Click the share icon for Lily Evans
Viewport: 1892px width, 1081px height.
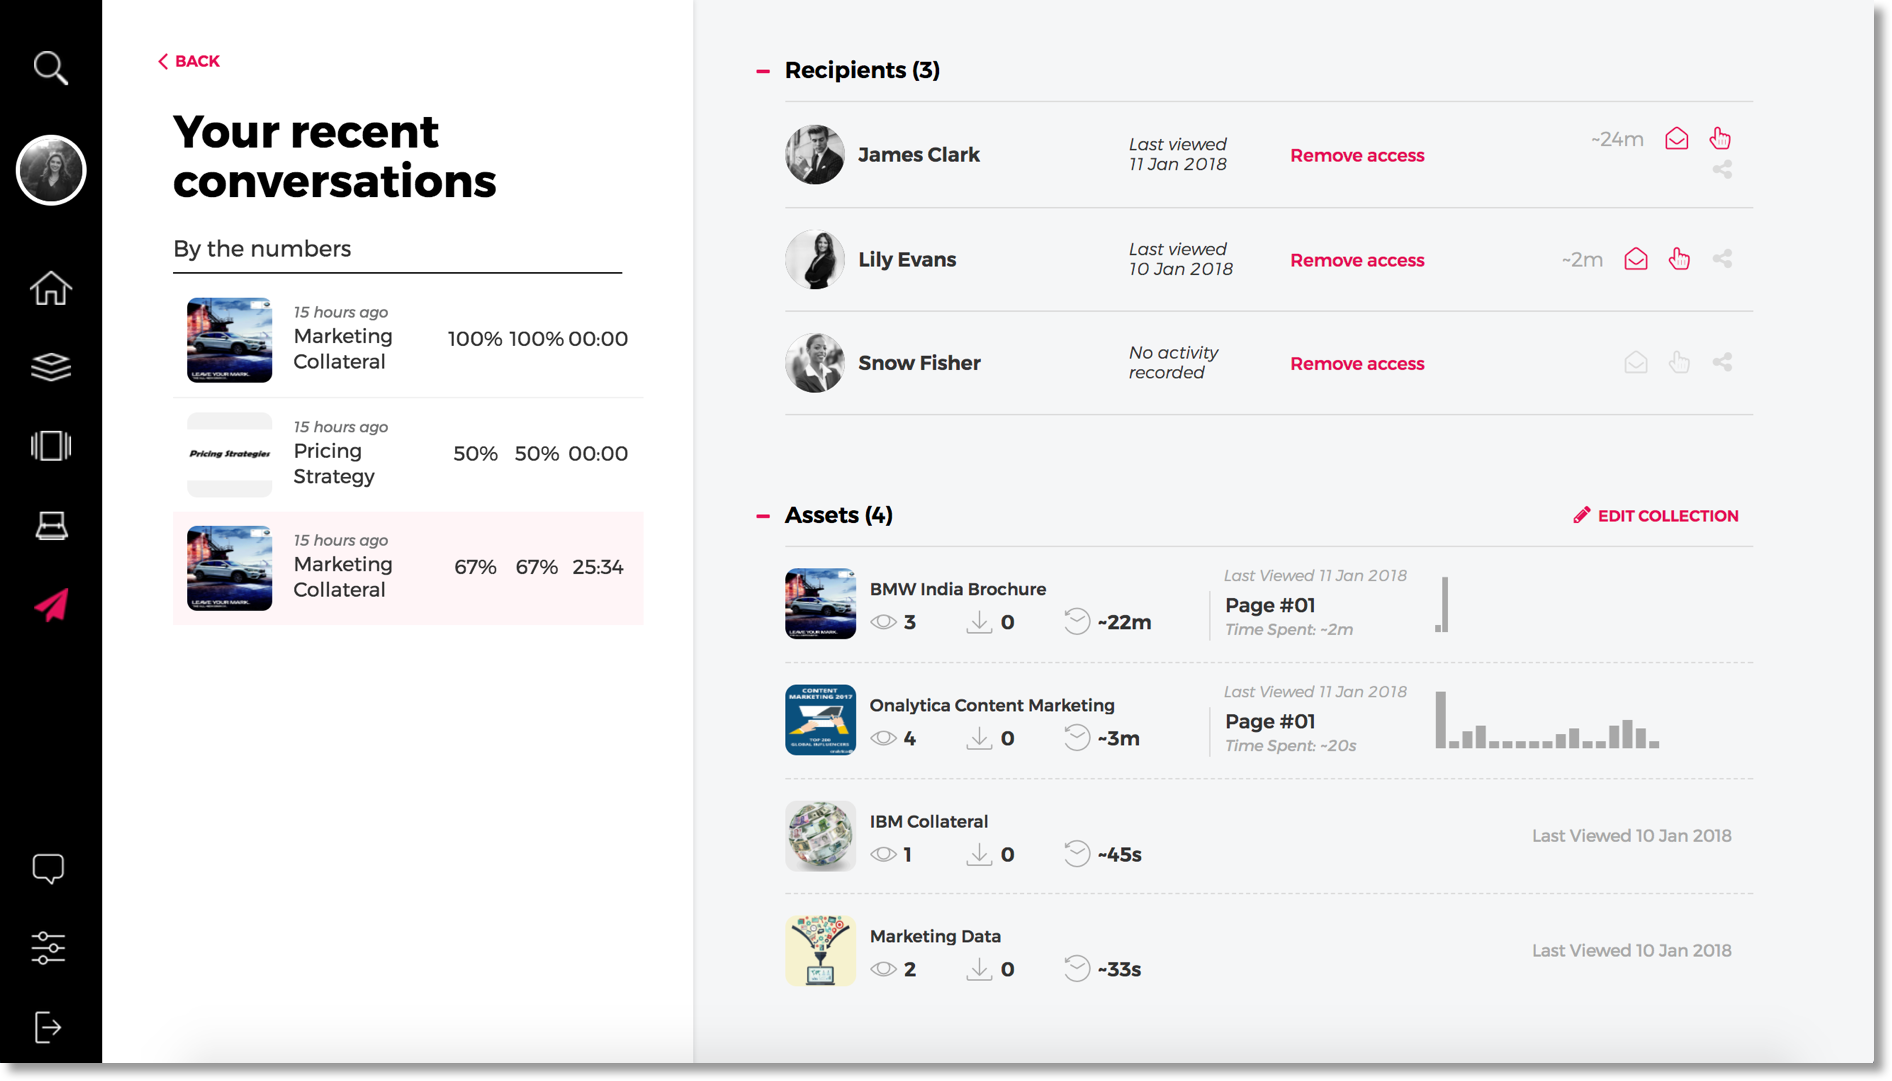1722,259
